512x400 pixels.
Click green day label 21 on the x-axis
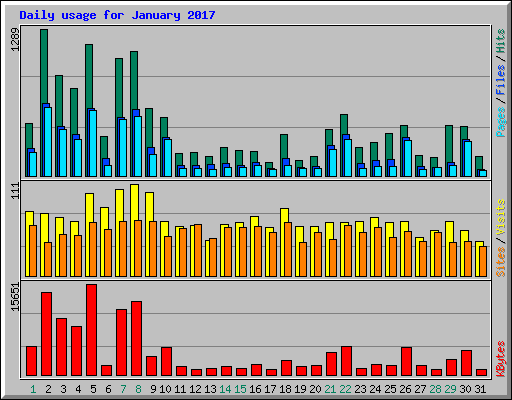pyautogui.click(x=330, y=389)
